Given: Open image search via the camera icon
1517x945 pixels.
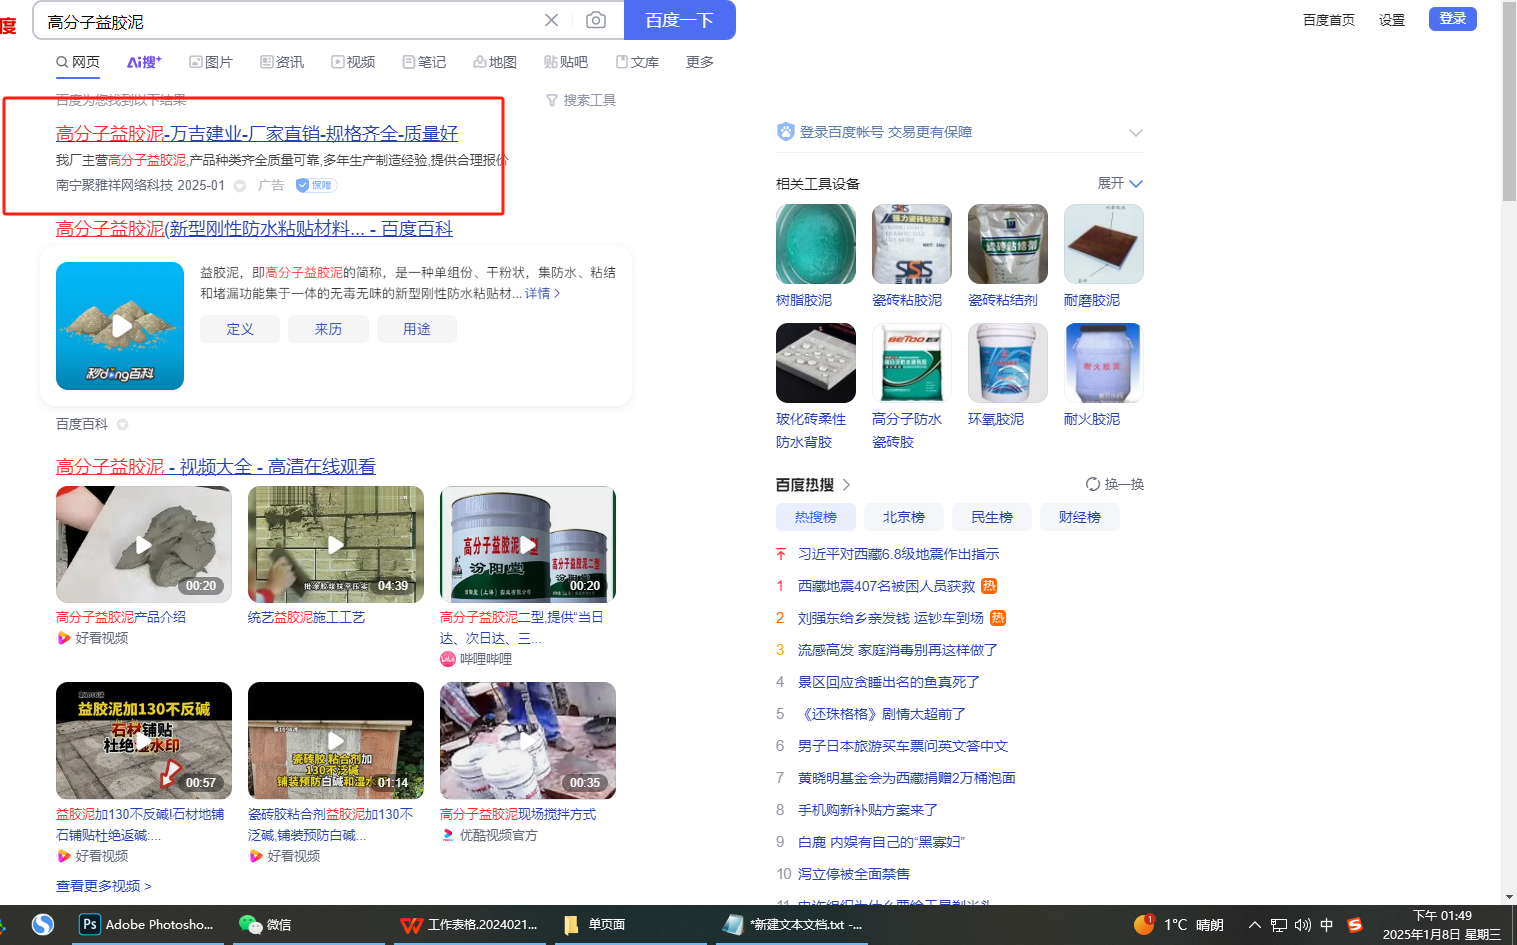Looking at the screenshot, I should coord(596,20).
